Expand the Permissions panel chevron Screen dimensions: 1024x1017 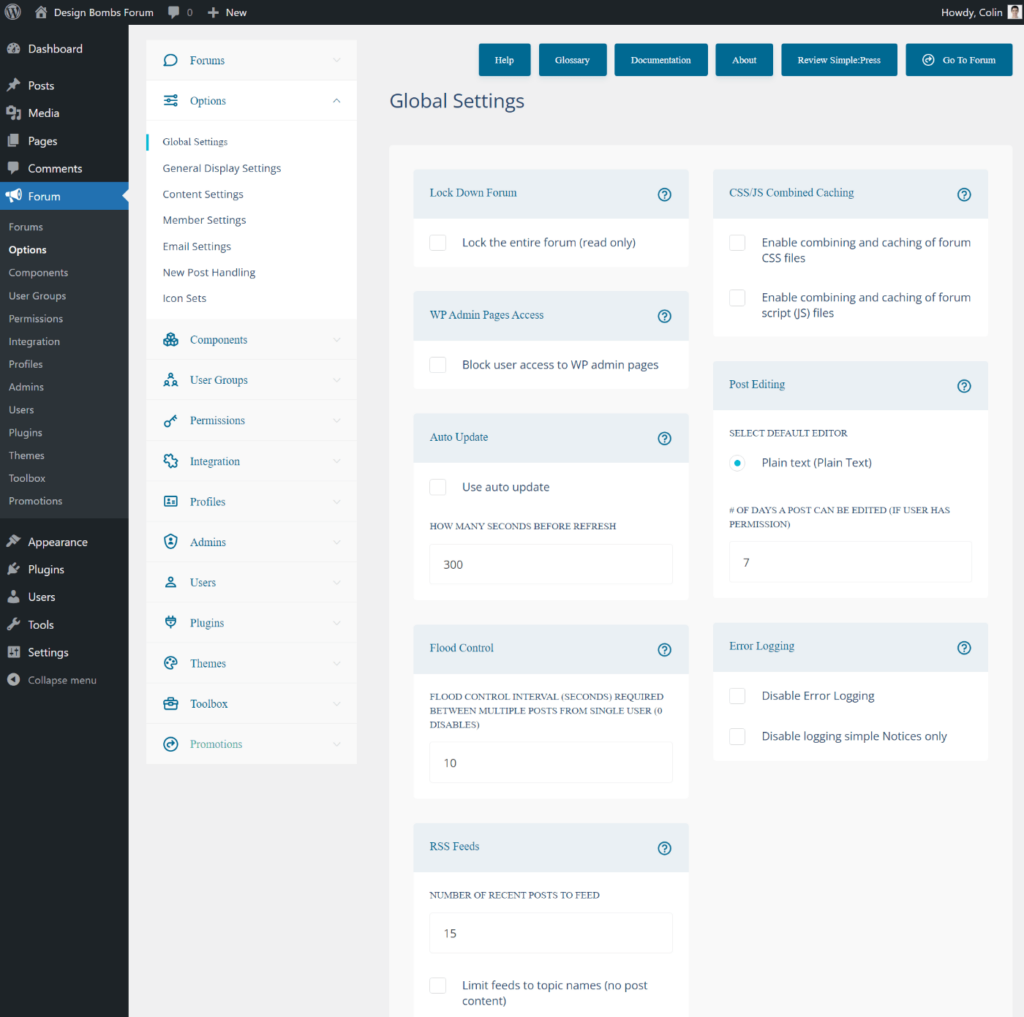[336, 421]
